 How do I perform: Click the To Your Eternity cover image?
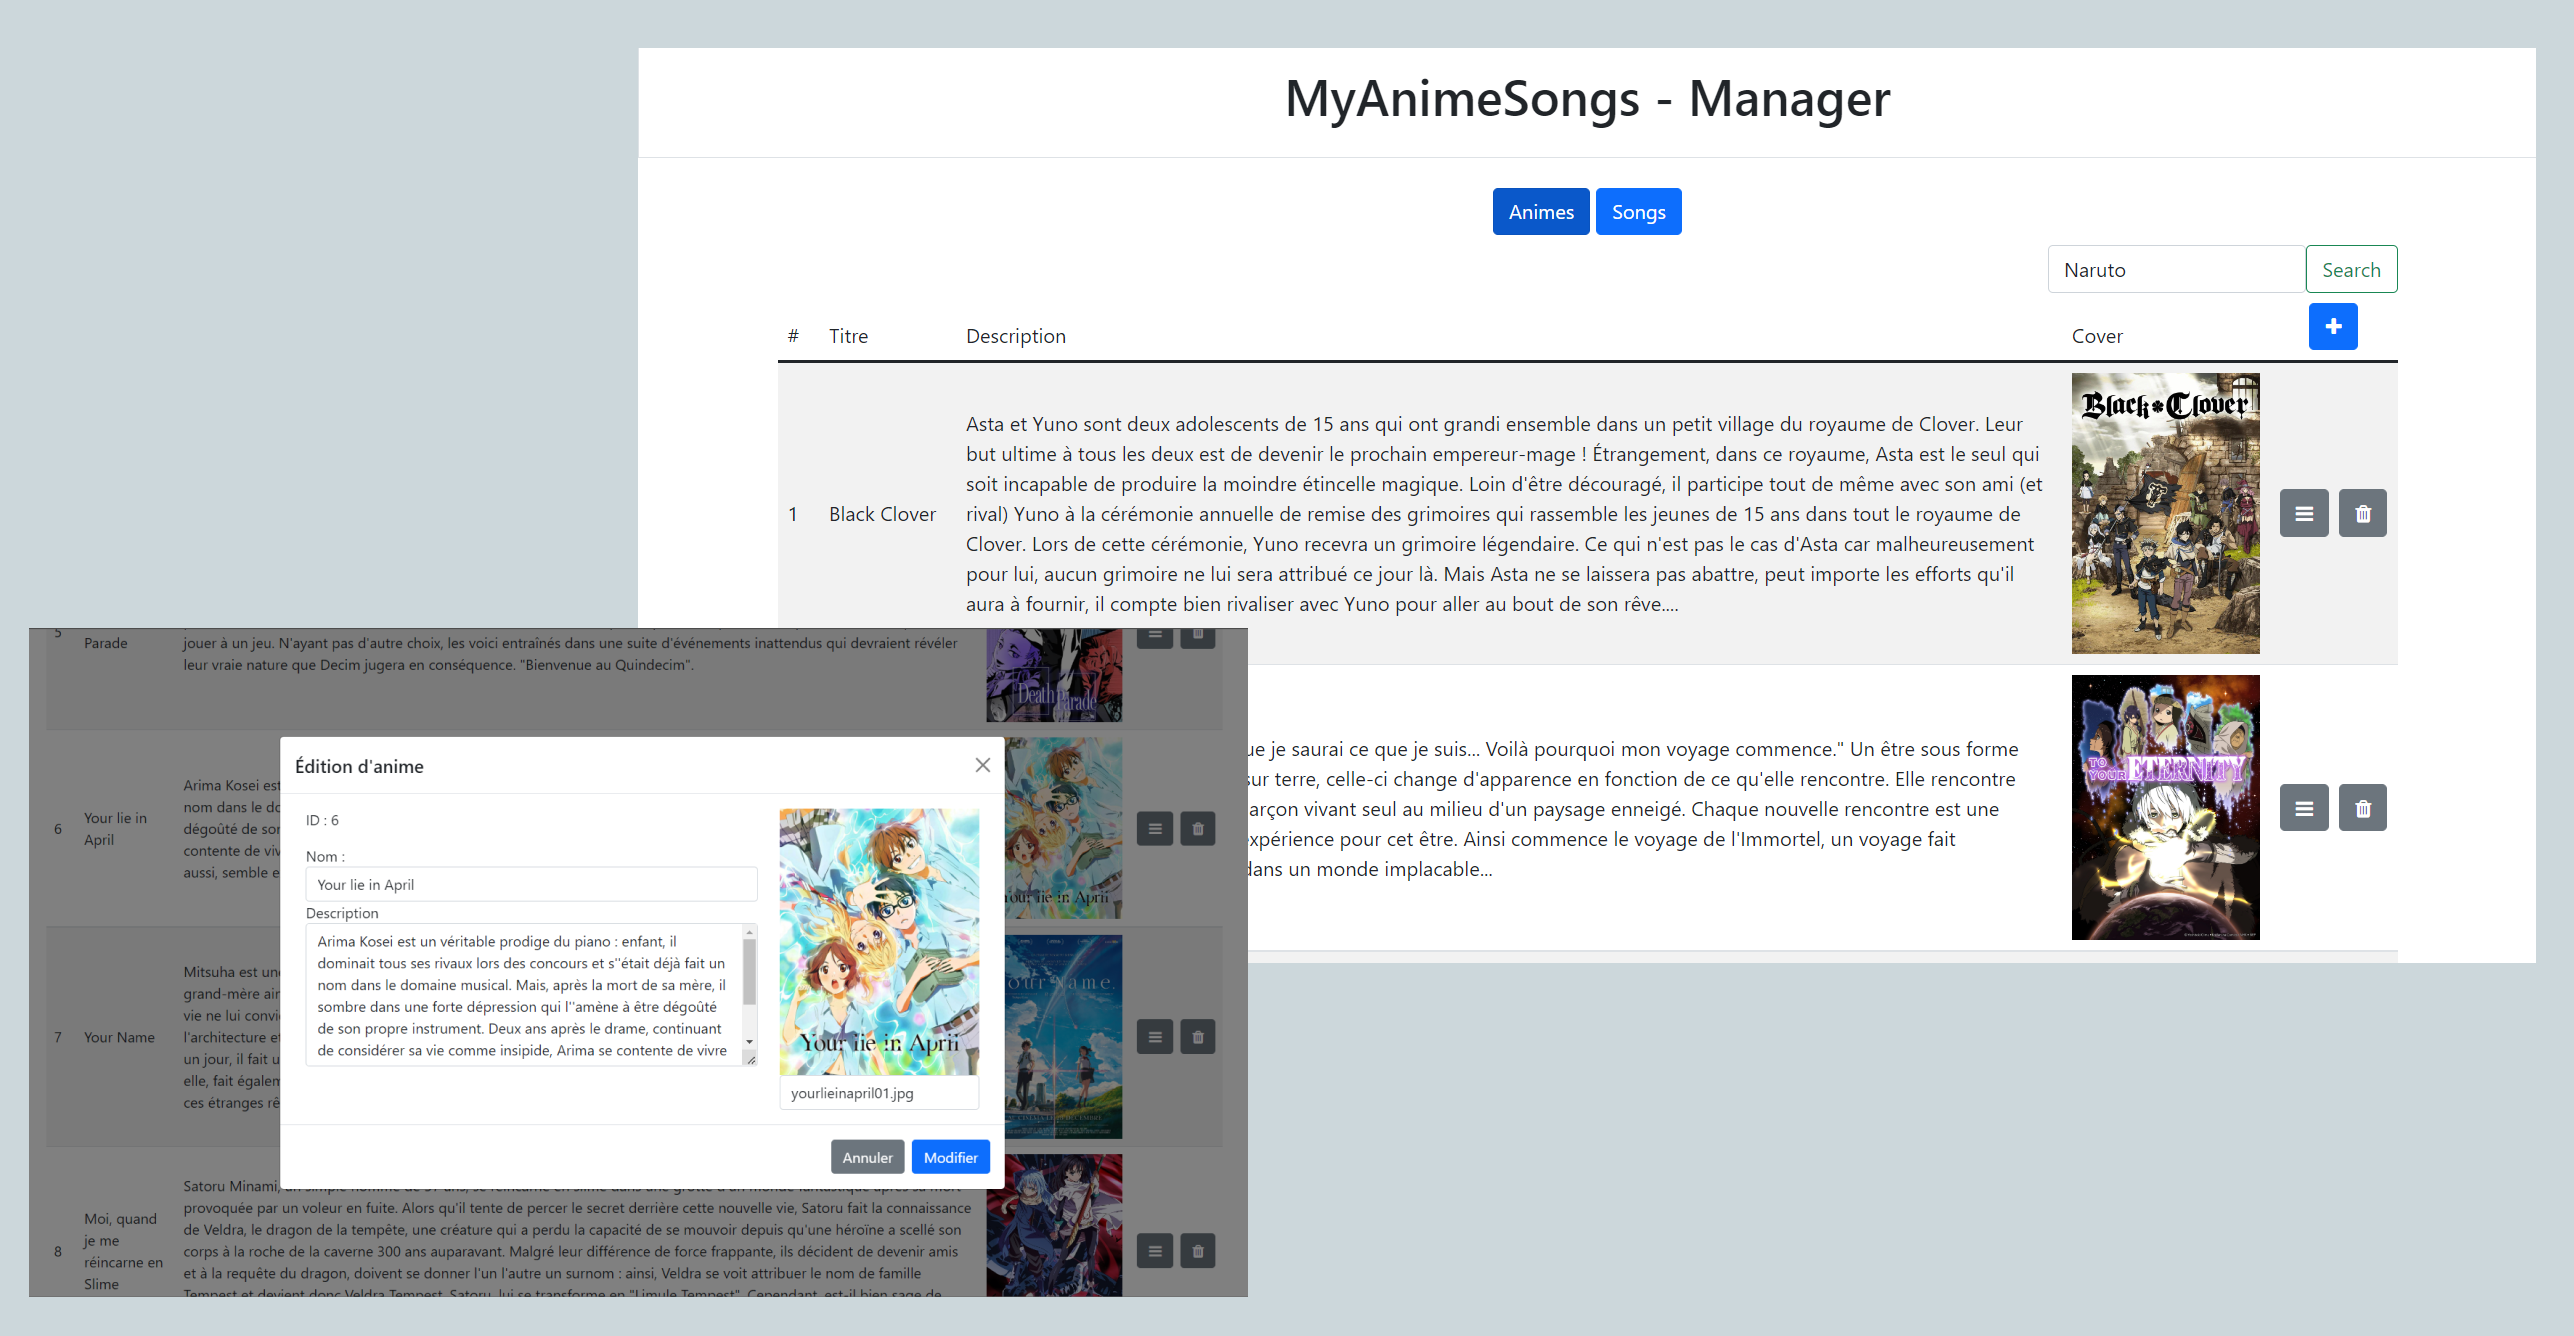[2165, 807]
